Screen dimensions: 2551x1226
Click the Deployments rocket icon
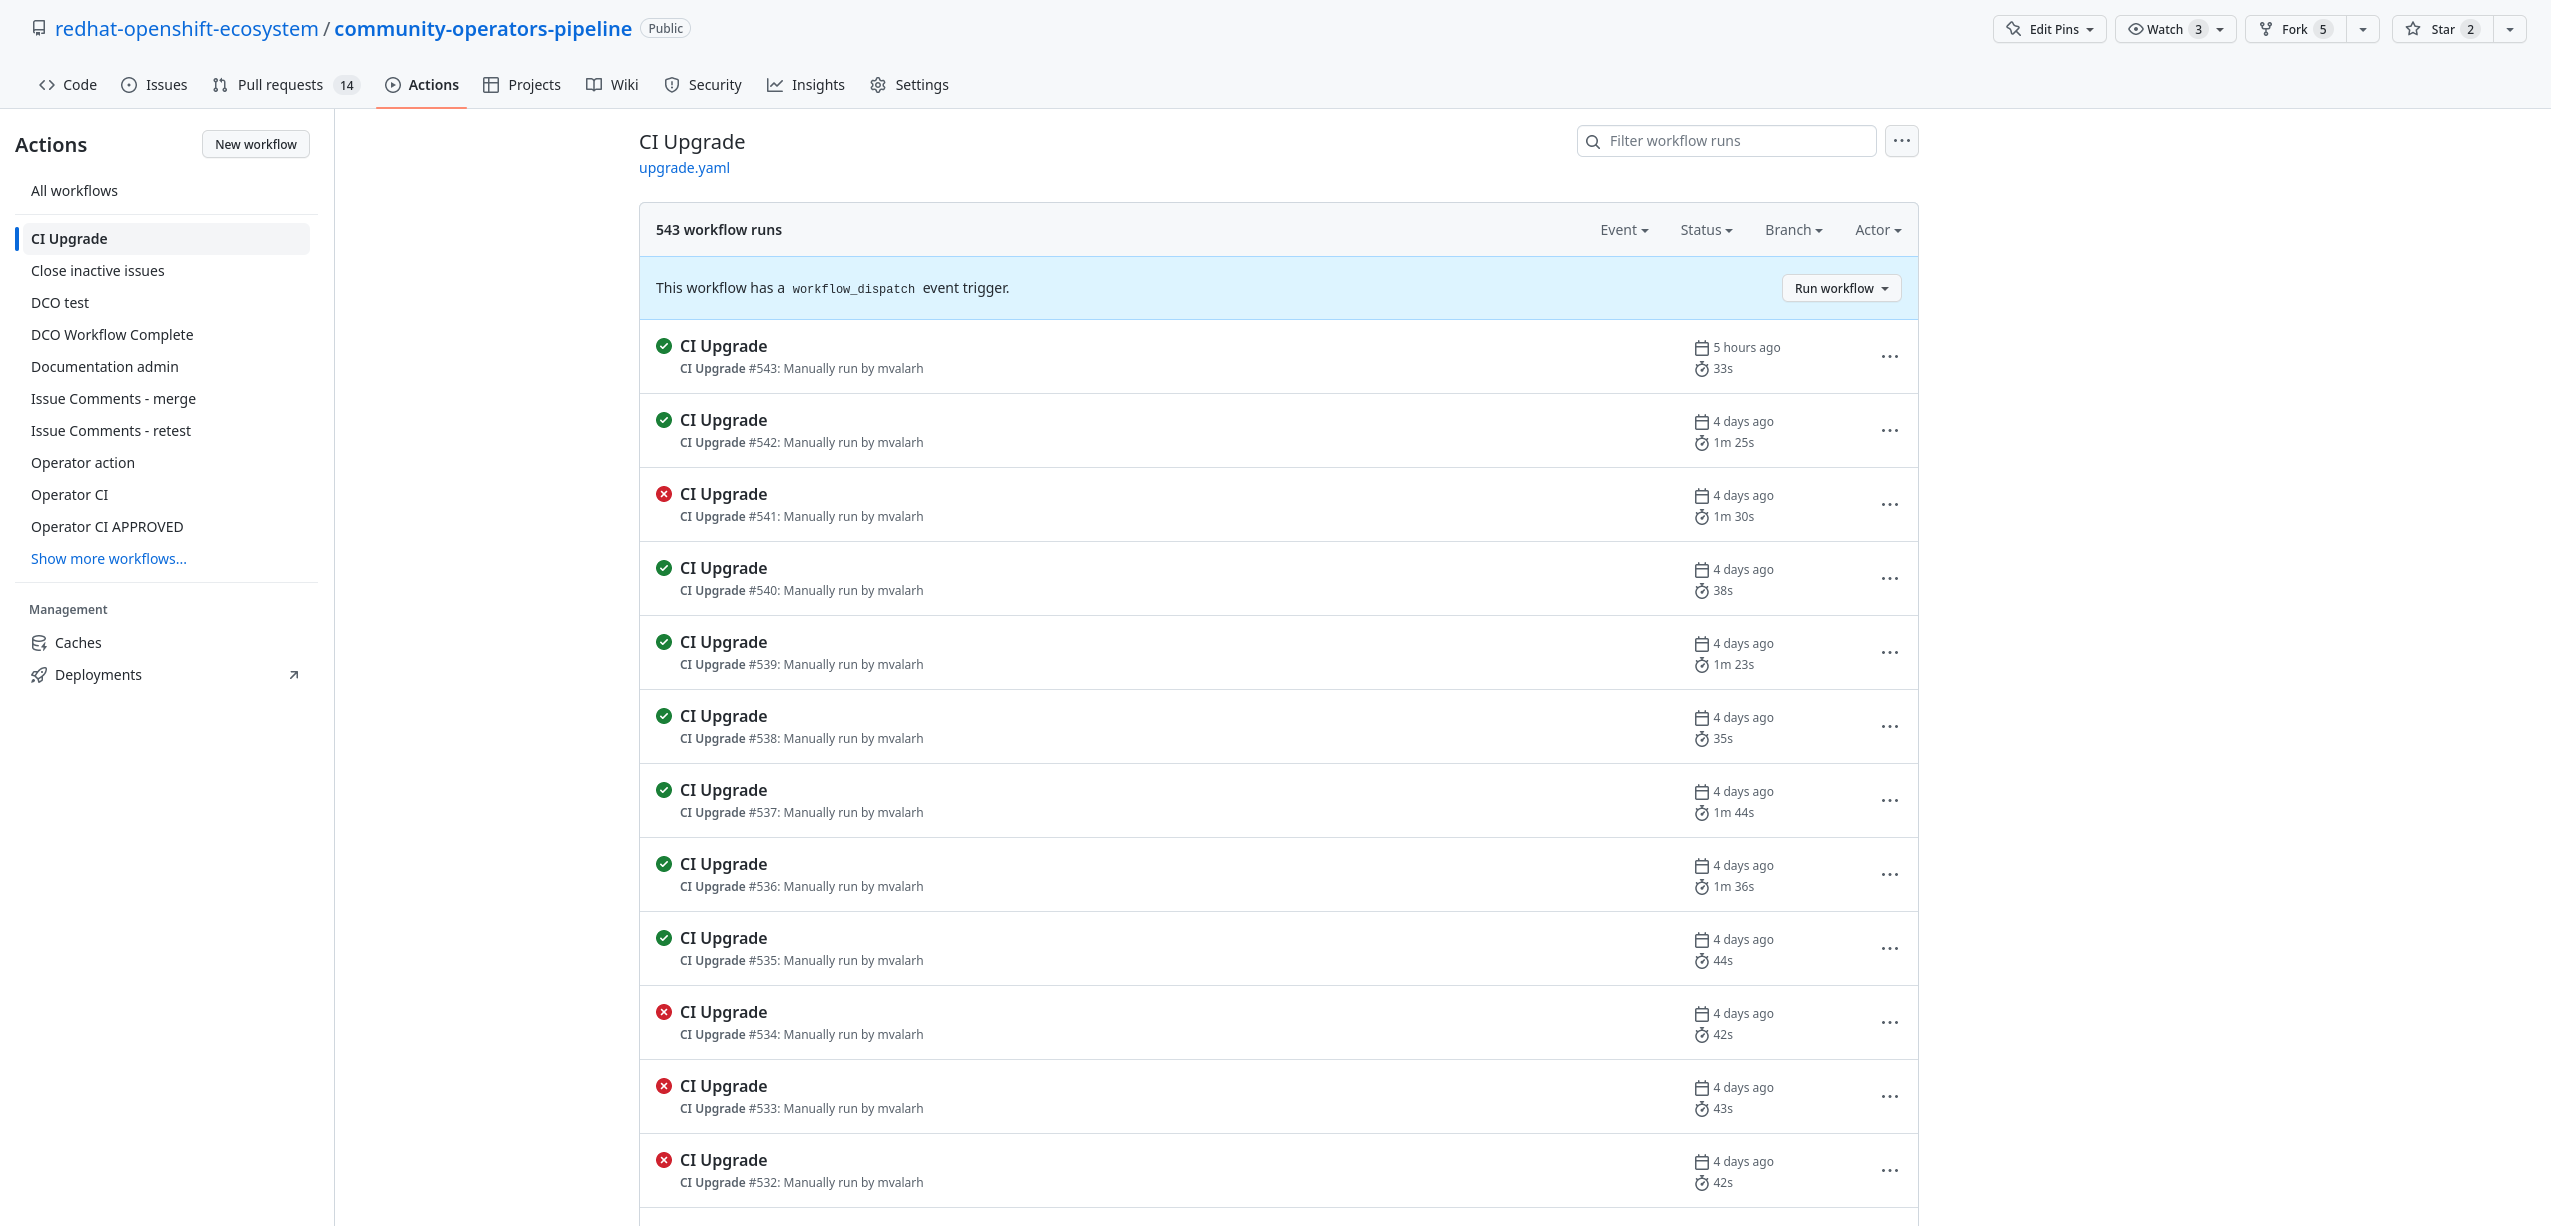[39, 675]
